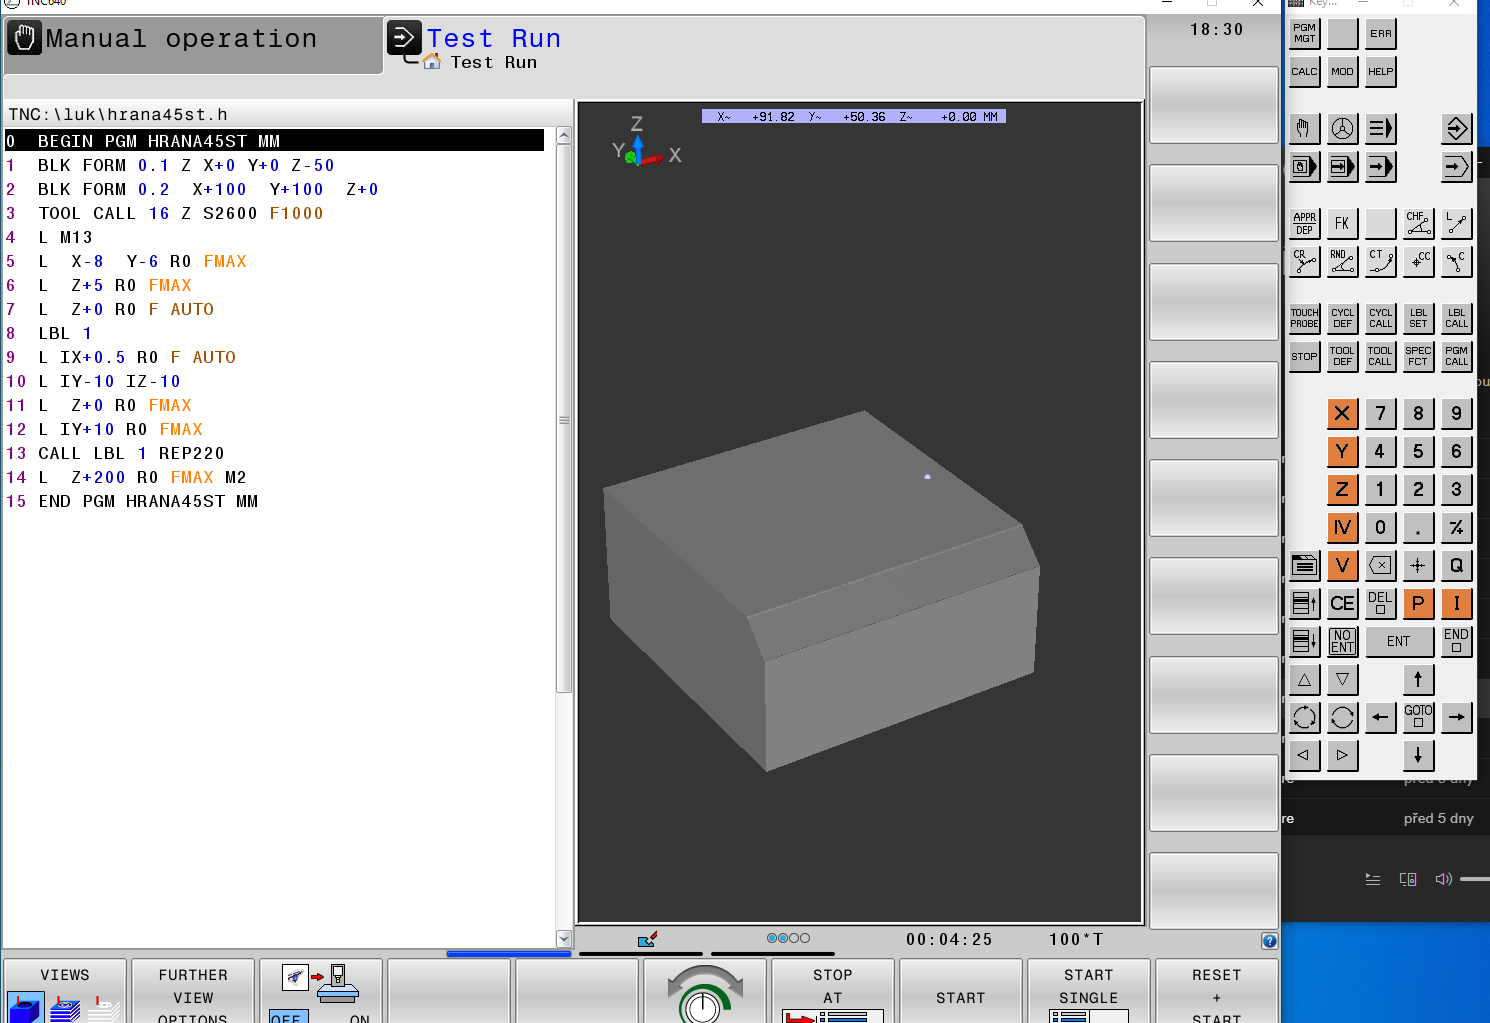Click the CHF chamfer key
1490x1023 pixels.
tap(1418, 223)
